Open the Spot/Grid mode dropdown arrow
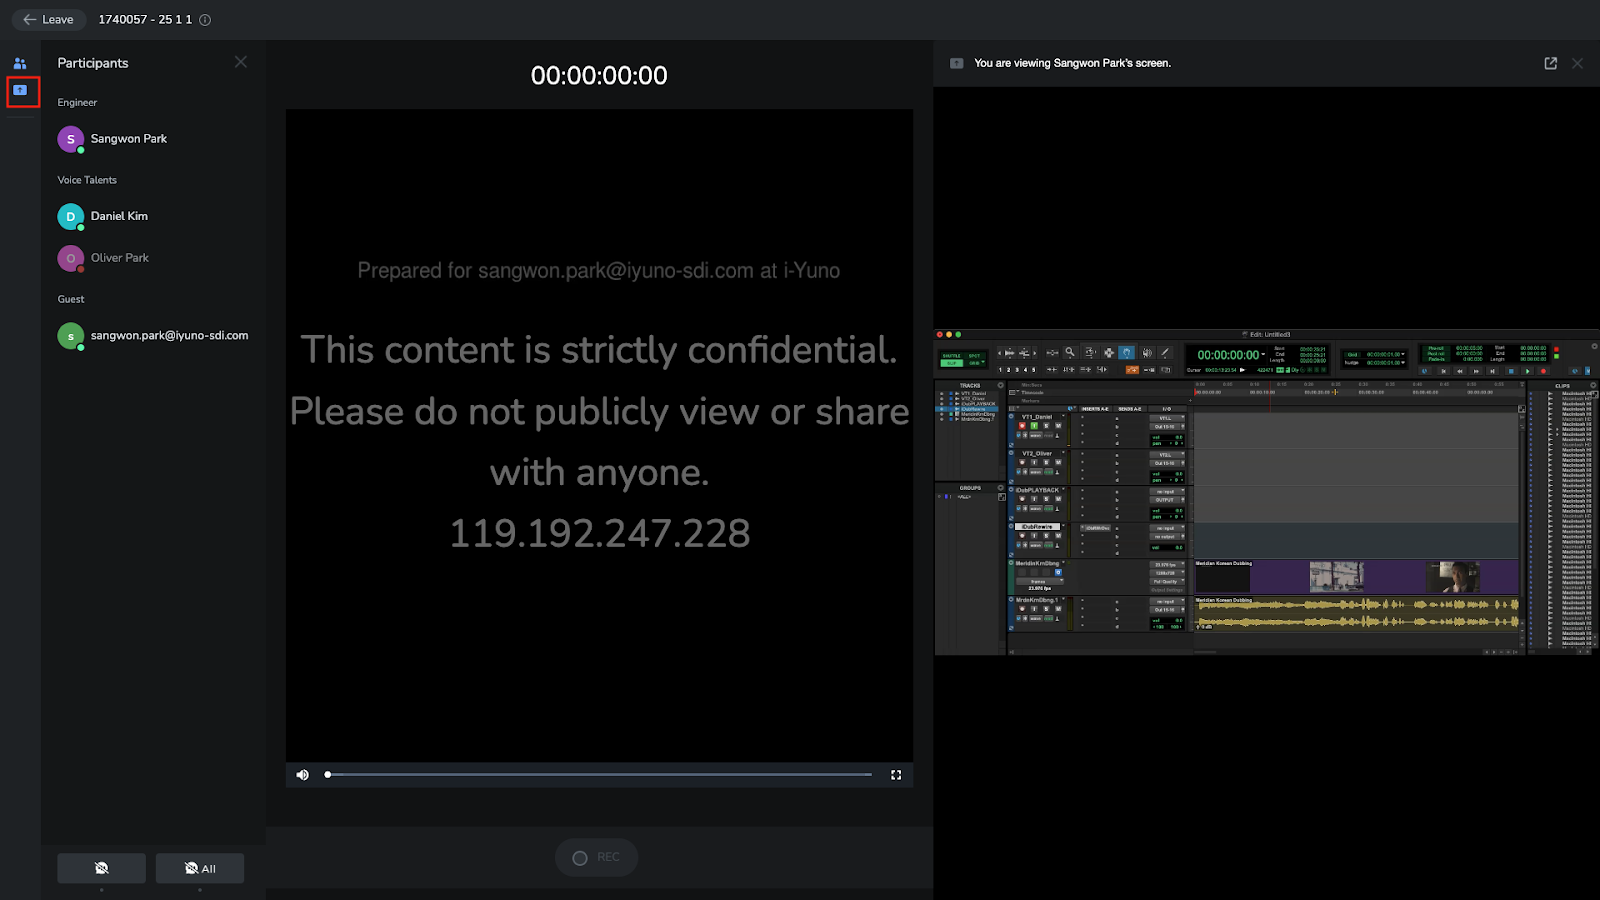Image resolution: width=1600 pixels, height=900 pixels. point(984,363)
